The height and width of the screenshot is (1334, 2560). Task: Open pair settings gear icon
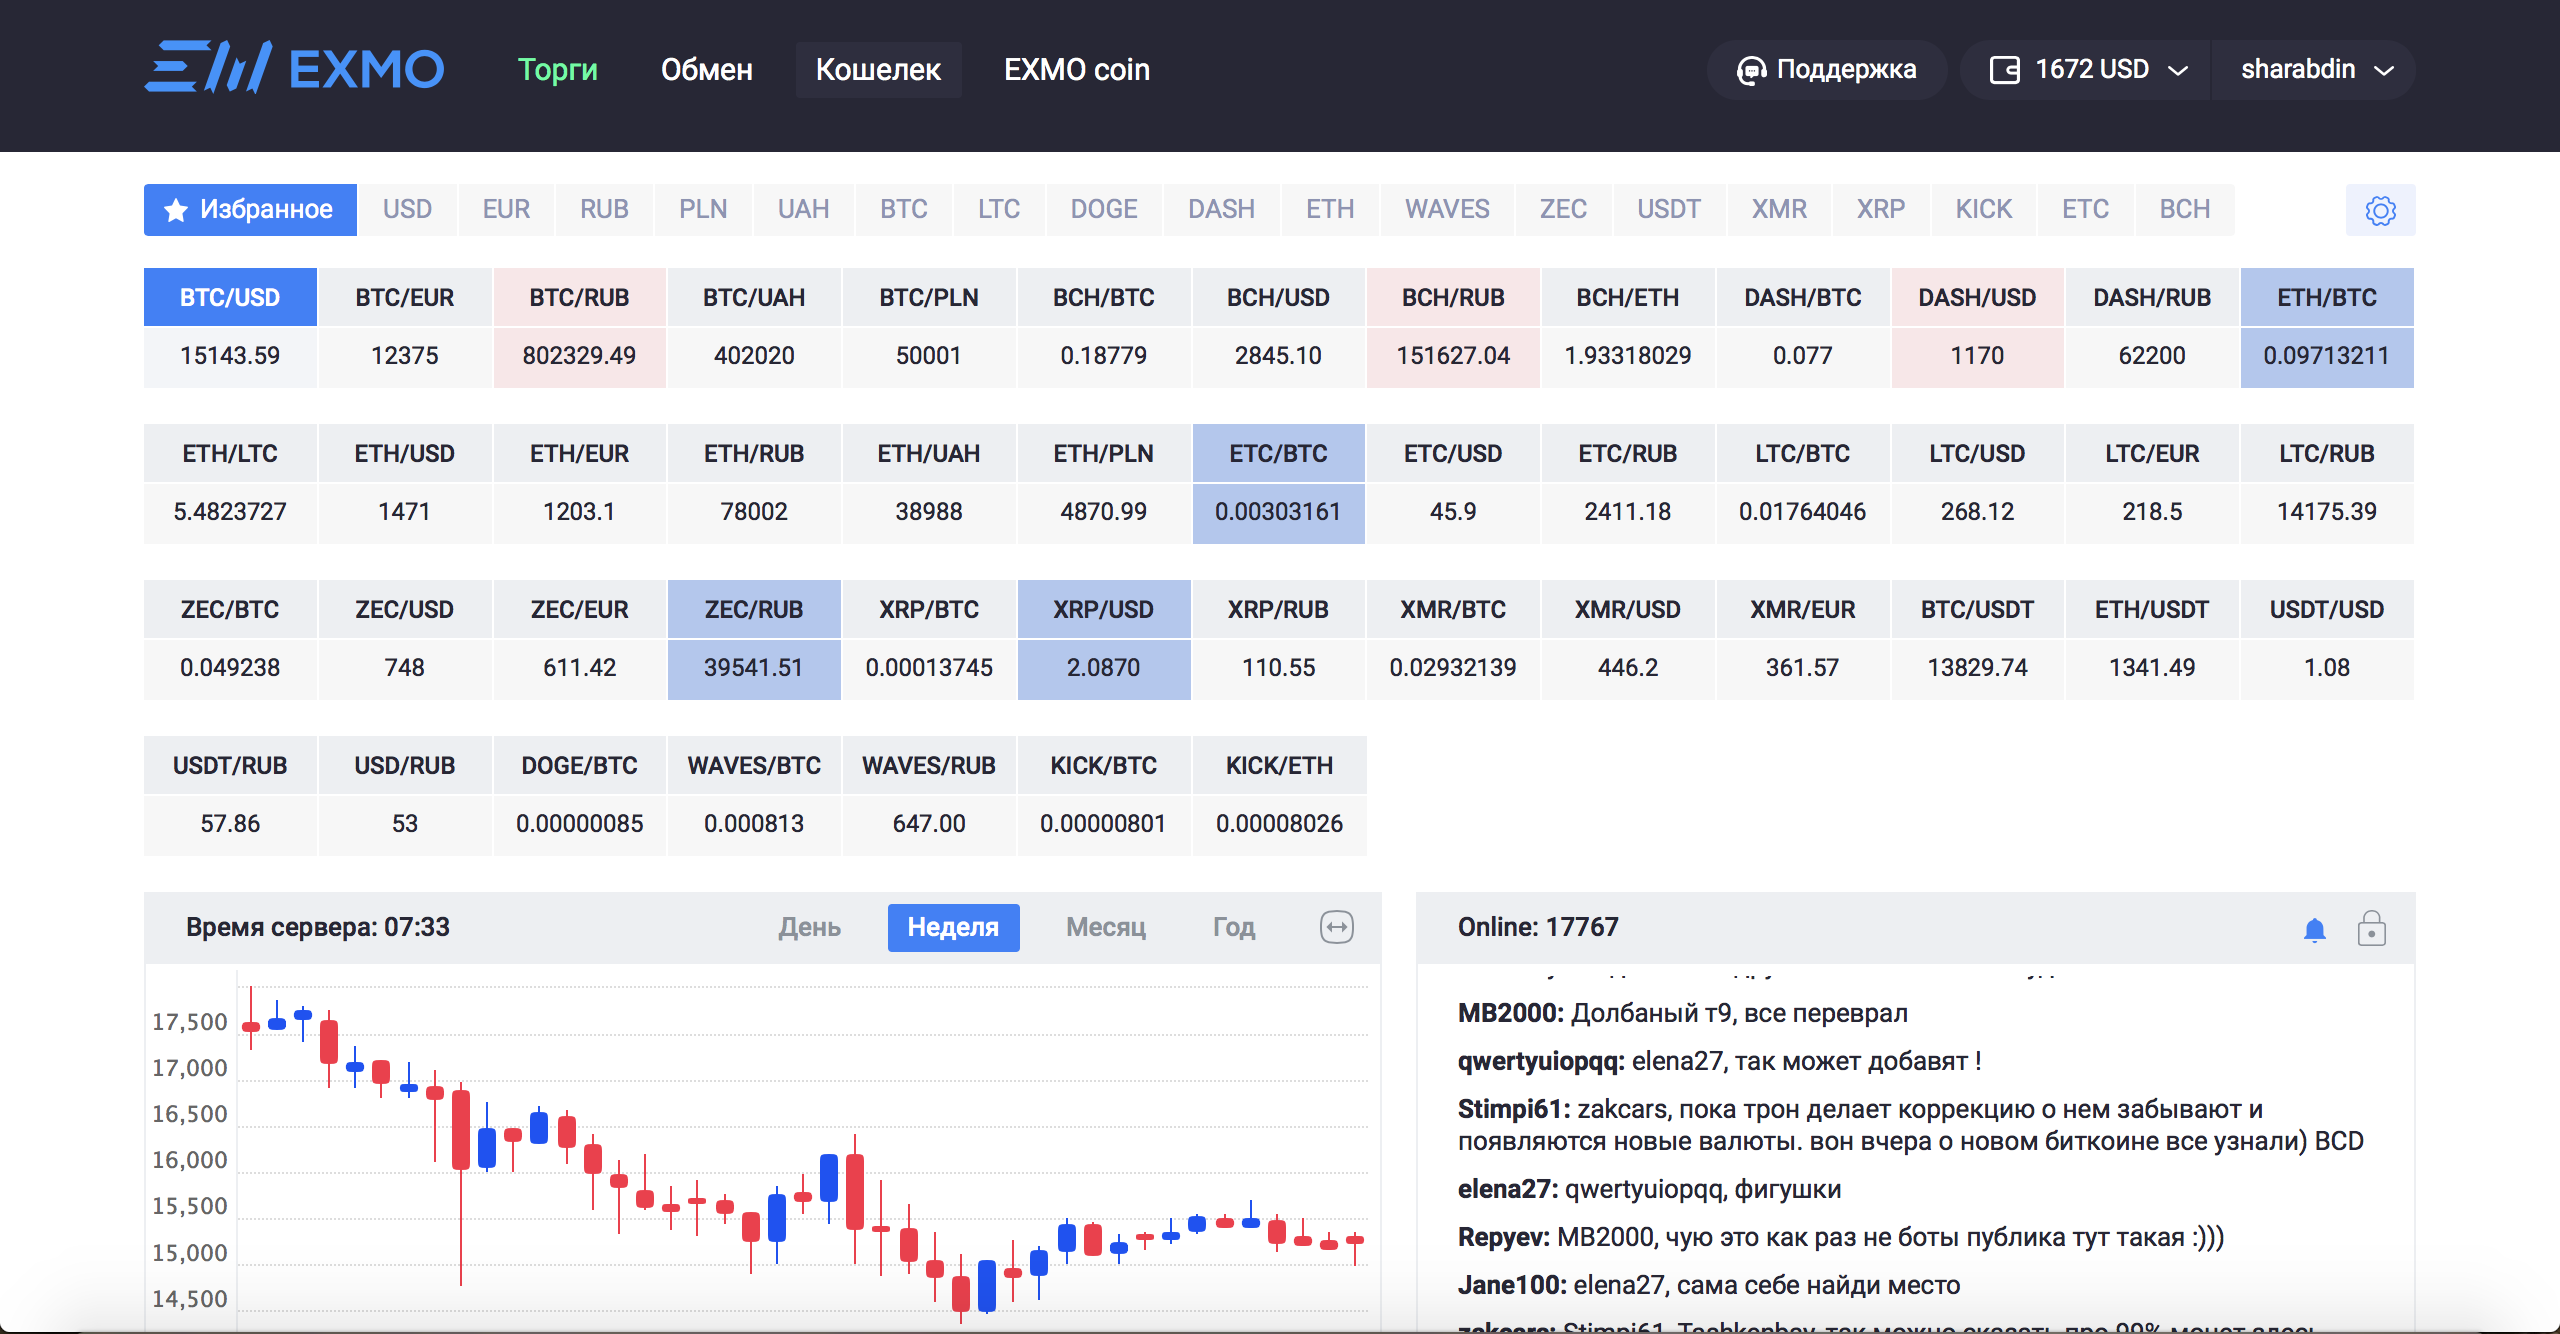coord(2380,210)
